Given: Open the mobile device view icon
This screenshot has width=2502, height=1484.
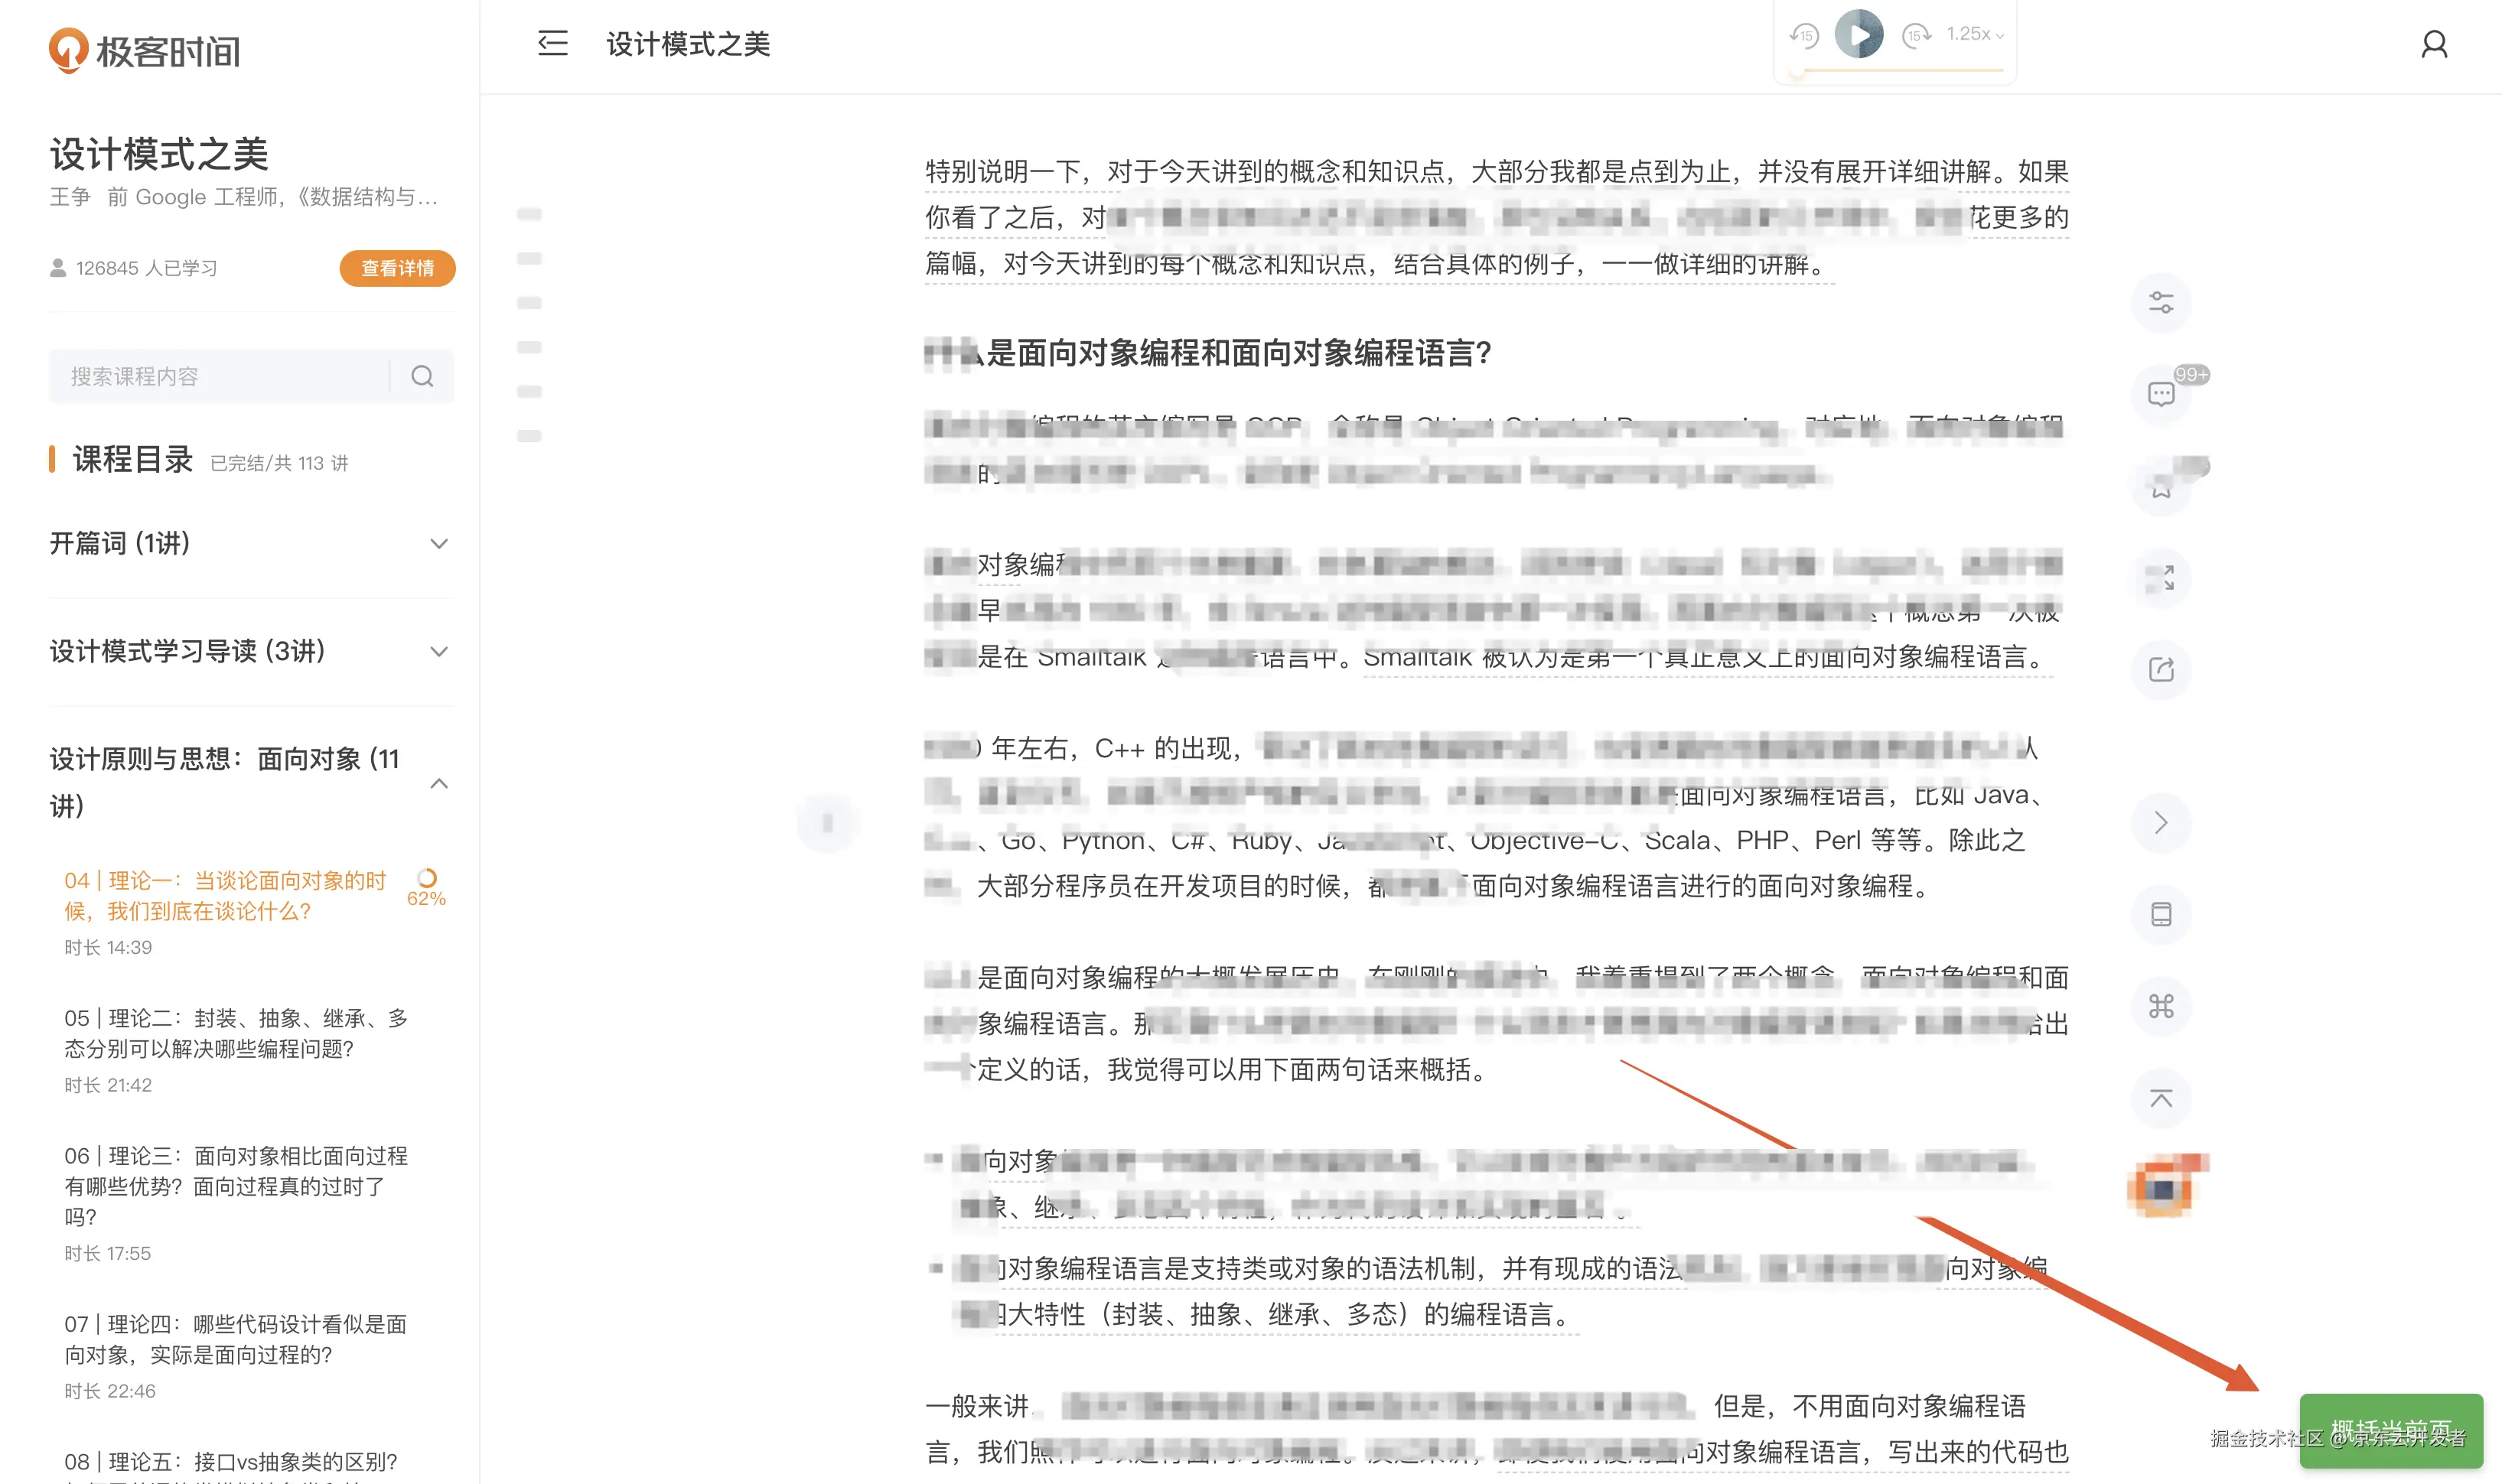Looking at the screenshot, I should pos(2160,914).
